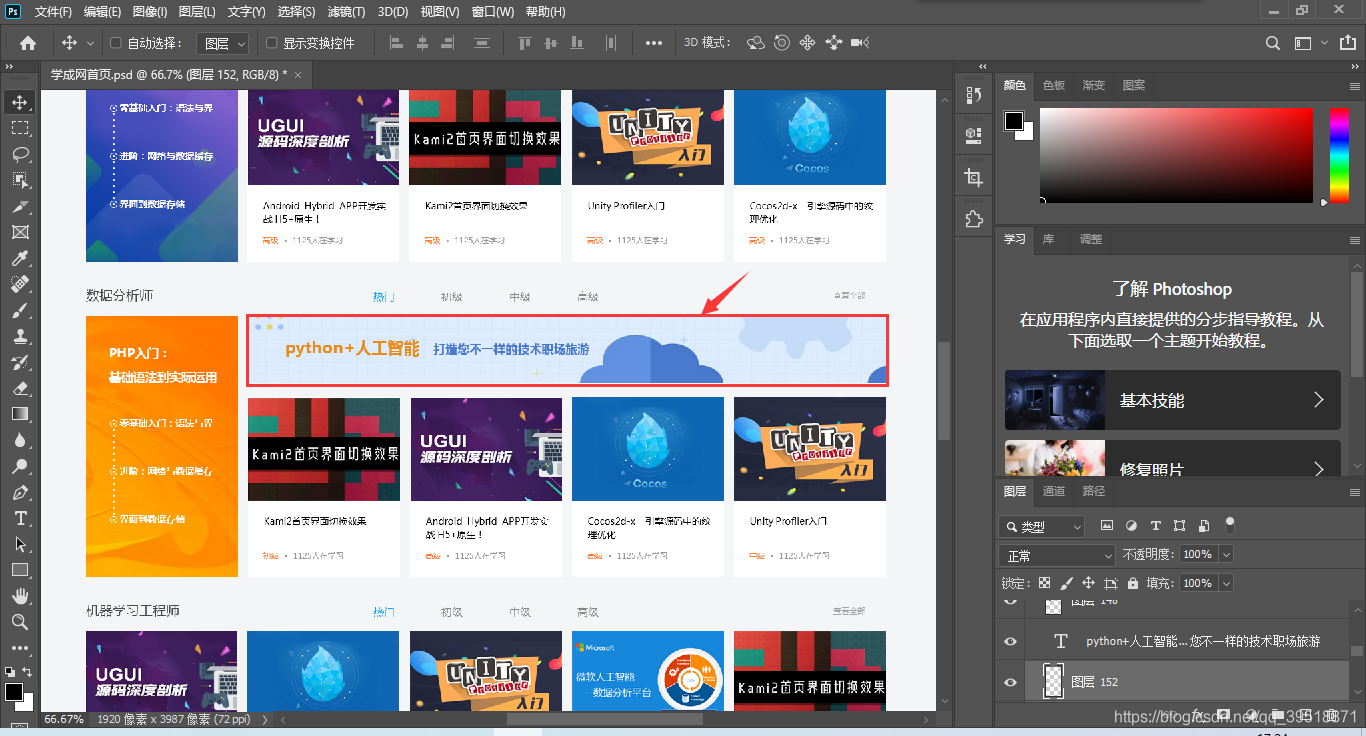Open the 文件(F) menu
Image resolution: width=1366 pixels, height=736 pixels.
(x=53, y=12)
